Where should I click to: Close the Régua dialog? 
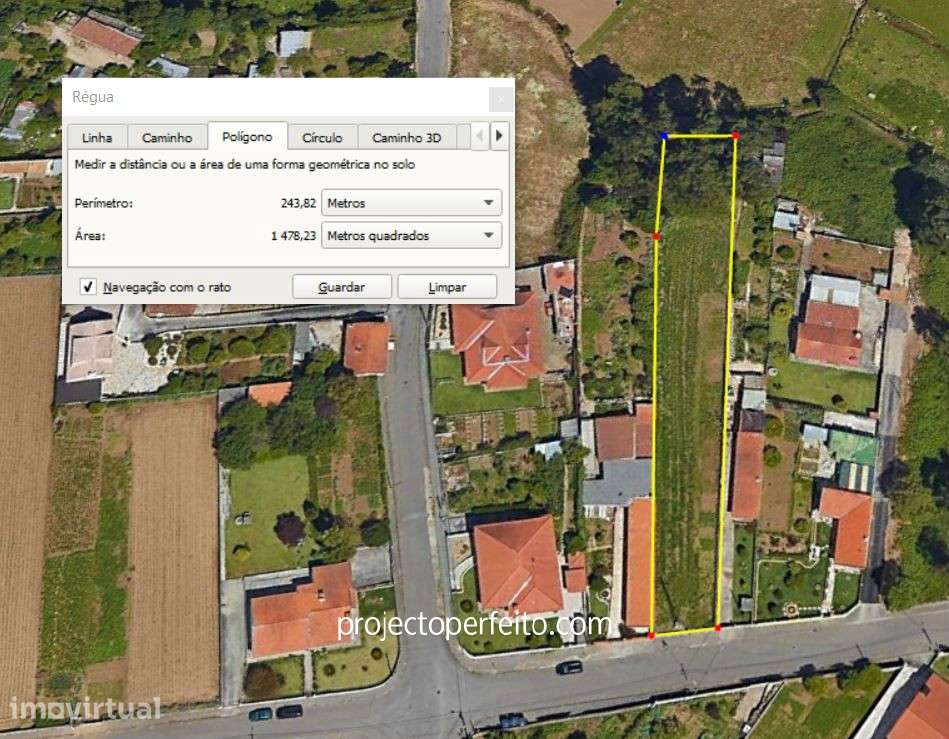tap(501, 99)
